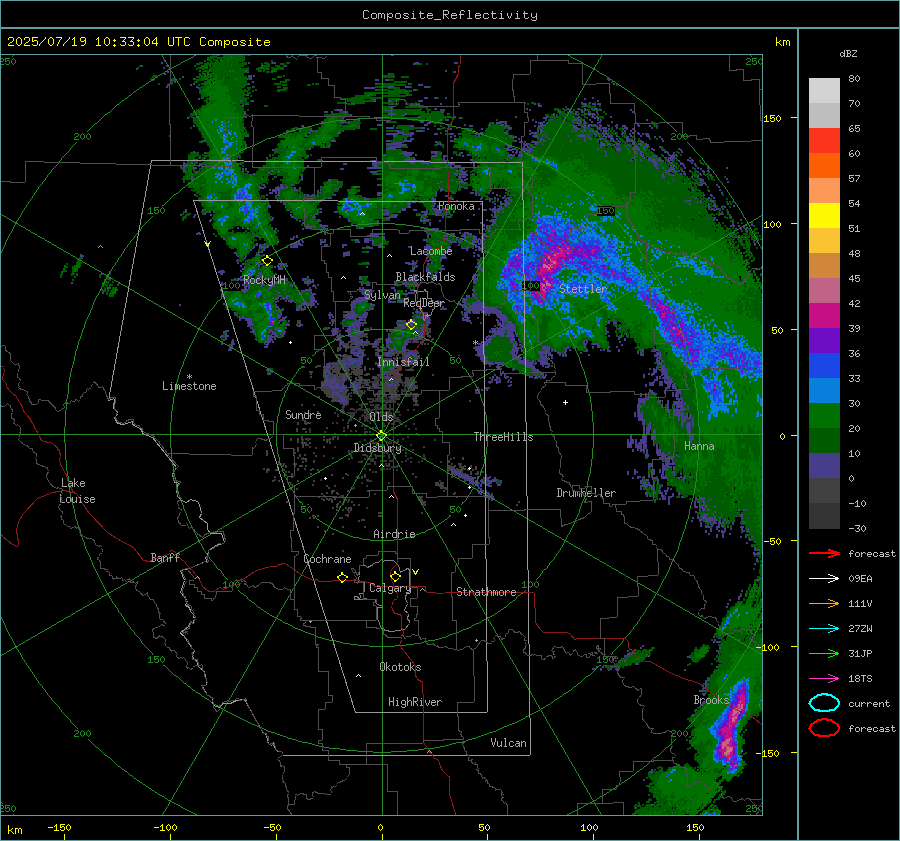Image resolution: width=900 pixels, height=841 pixels.
Task: Click the Okotoks city label
Action: [400, 667]
